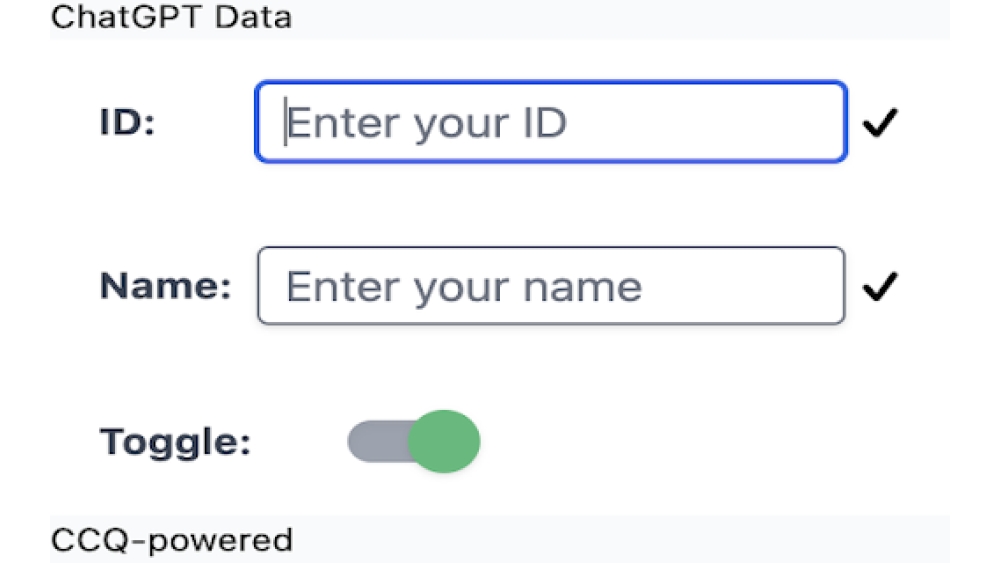Place cursor in the Name input field

coord(550,286)
